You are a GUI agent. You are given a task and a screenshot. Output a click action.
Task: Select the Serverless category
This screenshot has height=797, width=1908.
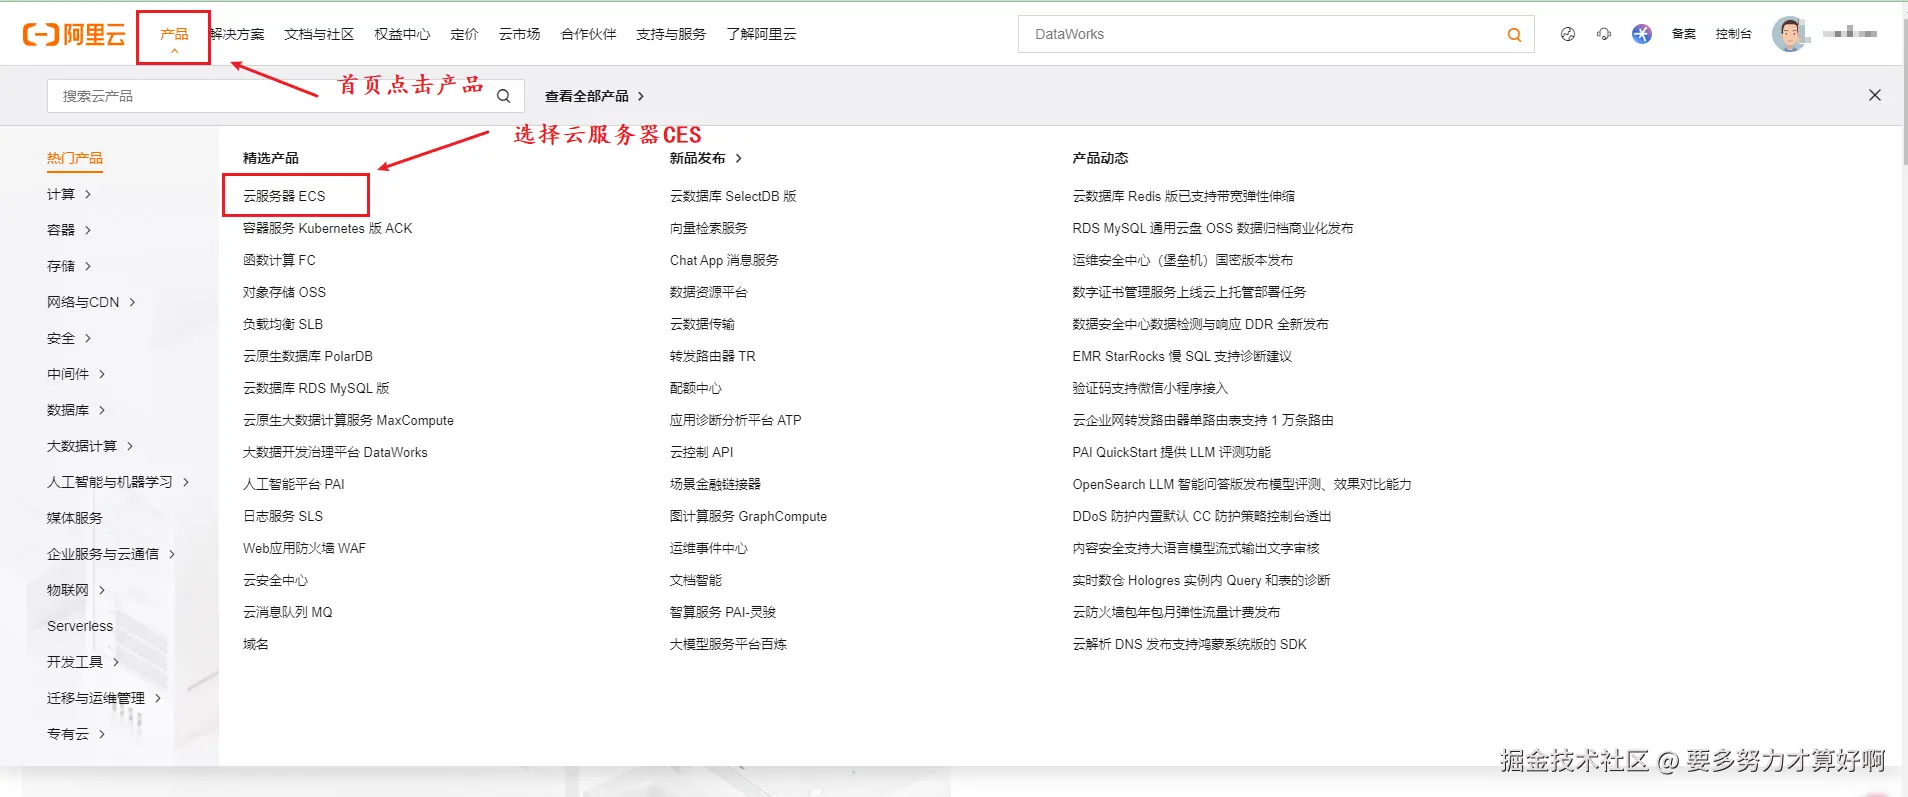point(80,626)
